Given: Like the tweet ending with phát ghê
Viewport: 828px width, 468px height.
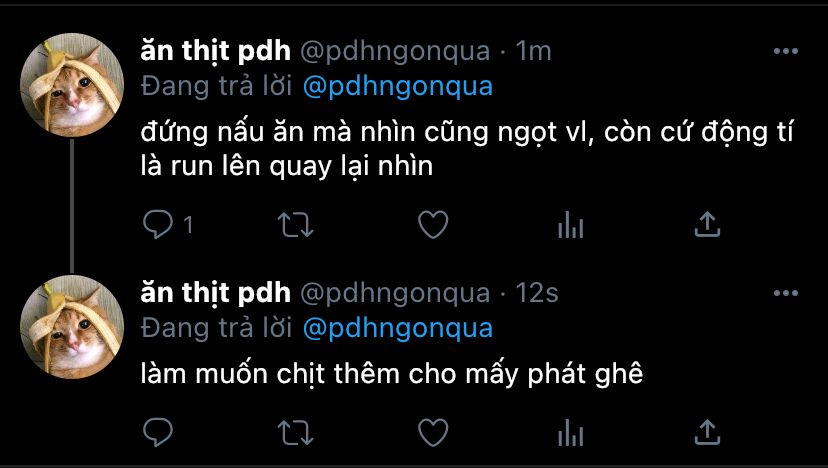Looking at the screenshot, I should (433, 432).
